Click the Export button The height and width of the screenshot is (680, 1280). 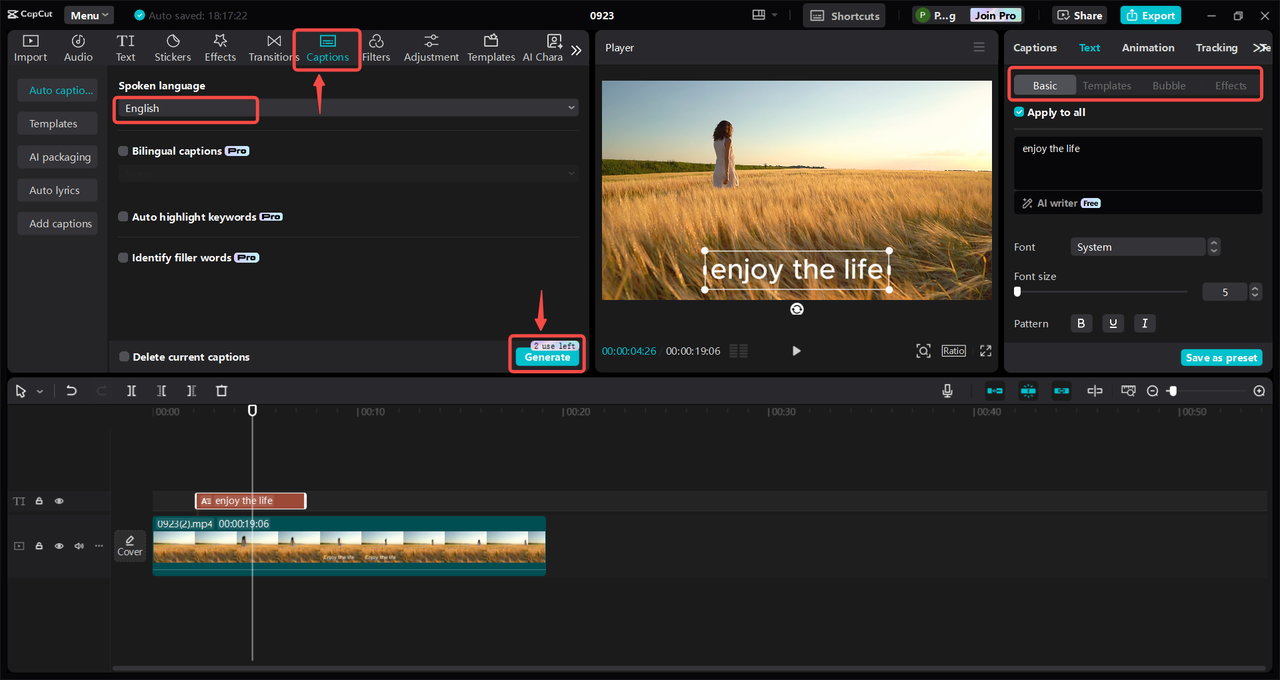pyautogui.click(x=1150, y=15)
